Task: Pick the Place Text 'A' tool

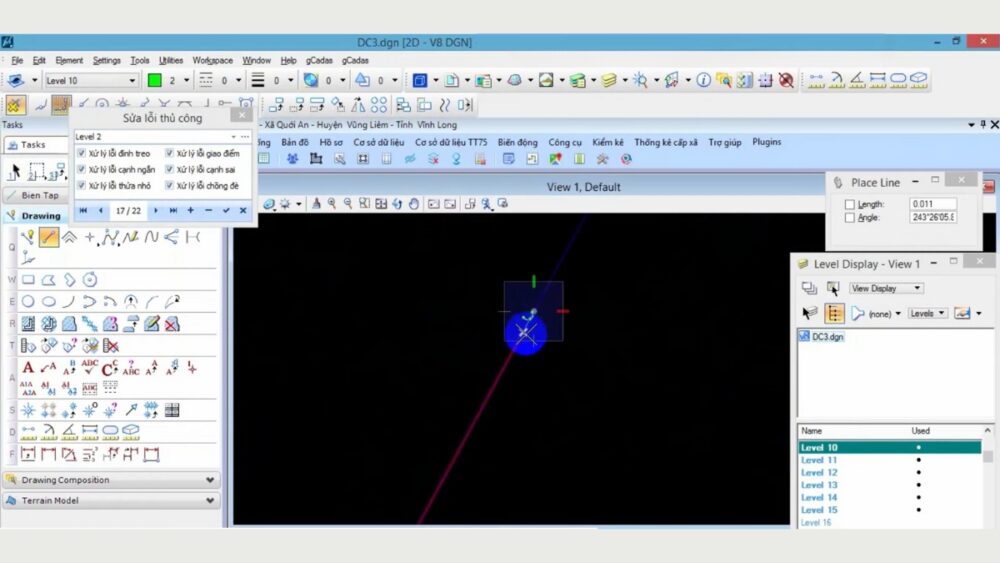Action: (28, 367)
